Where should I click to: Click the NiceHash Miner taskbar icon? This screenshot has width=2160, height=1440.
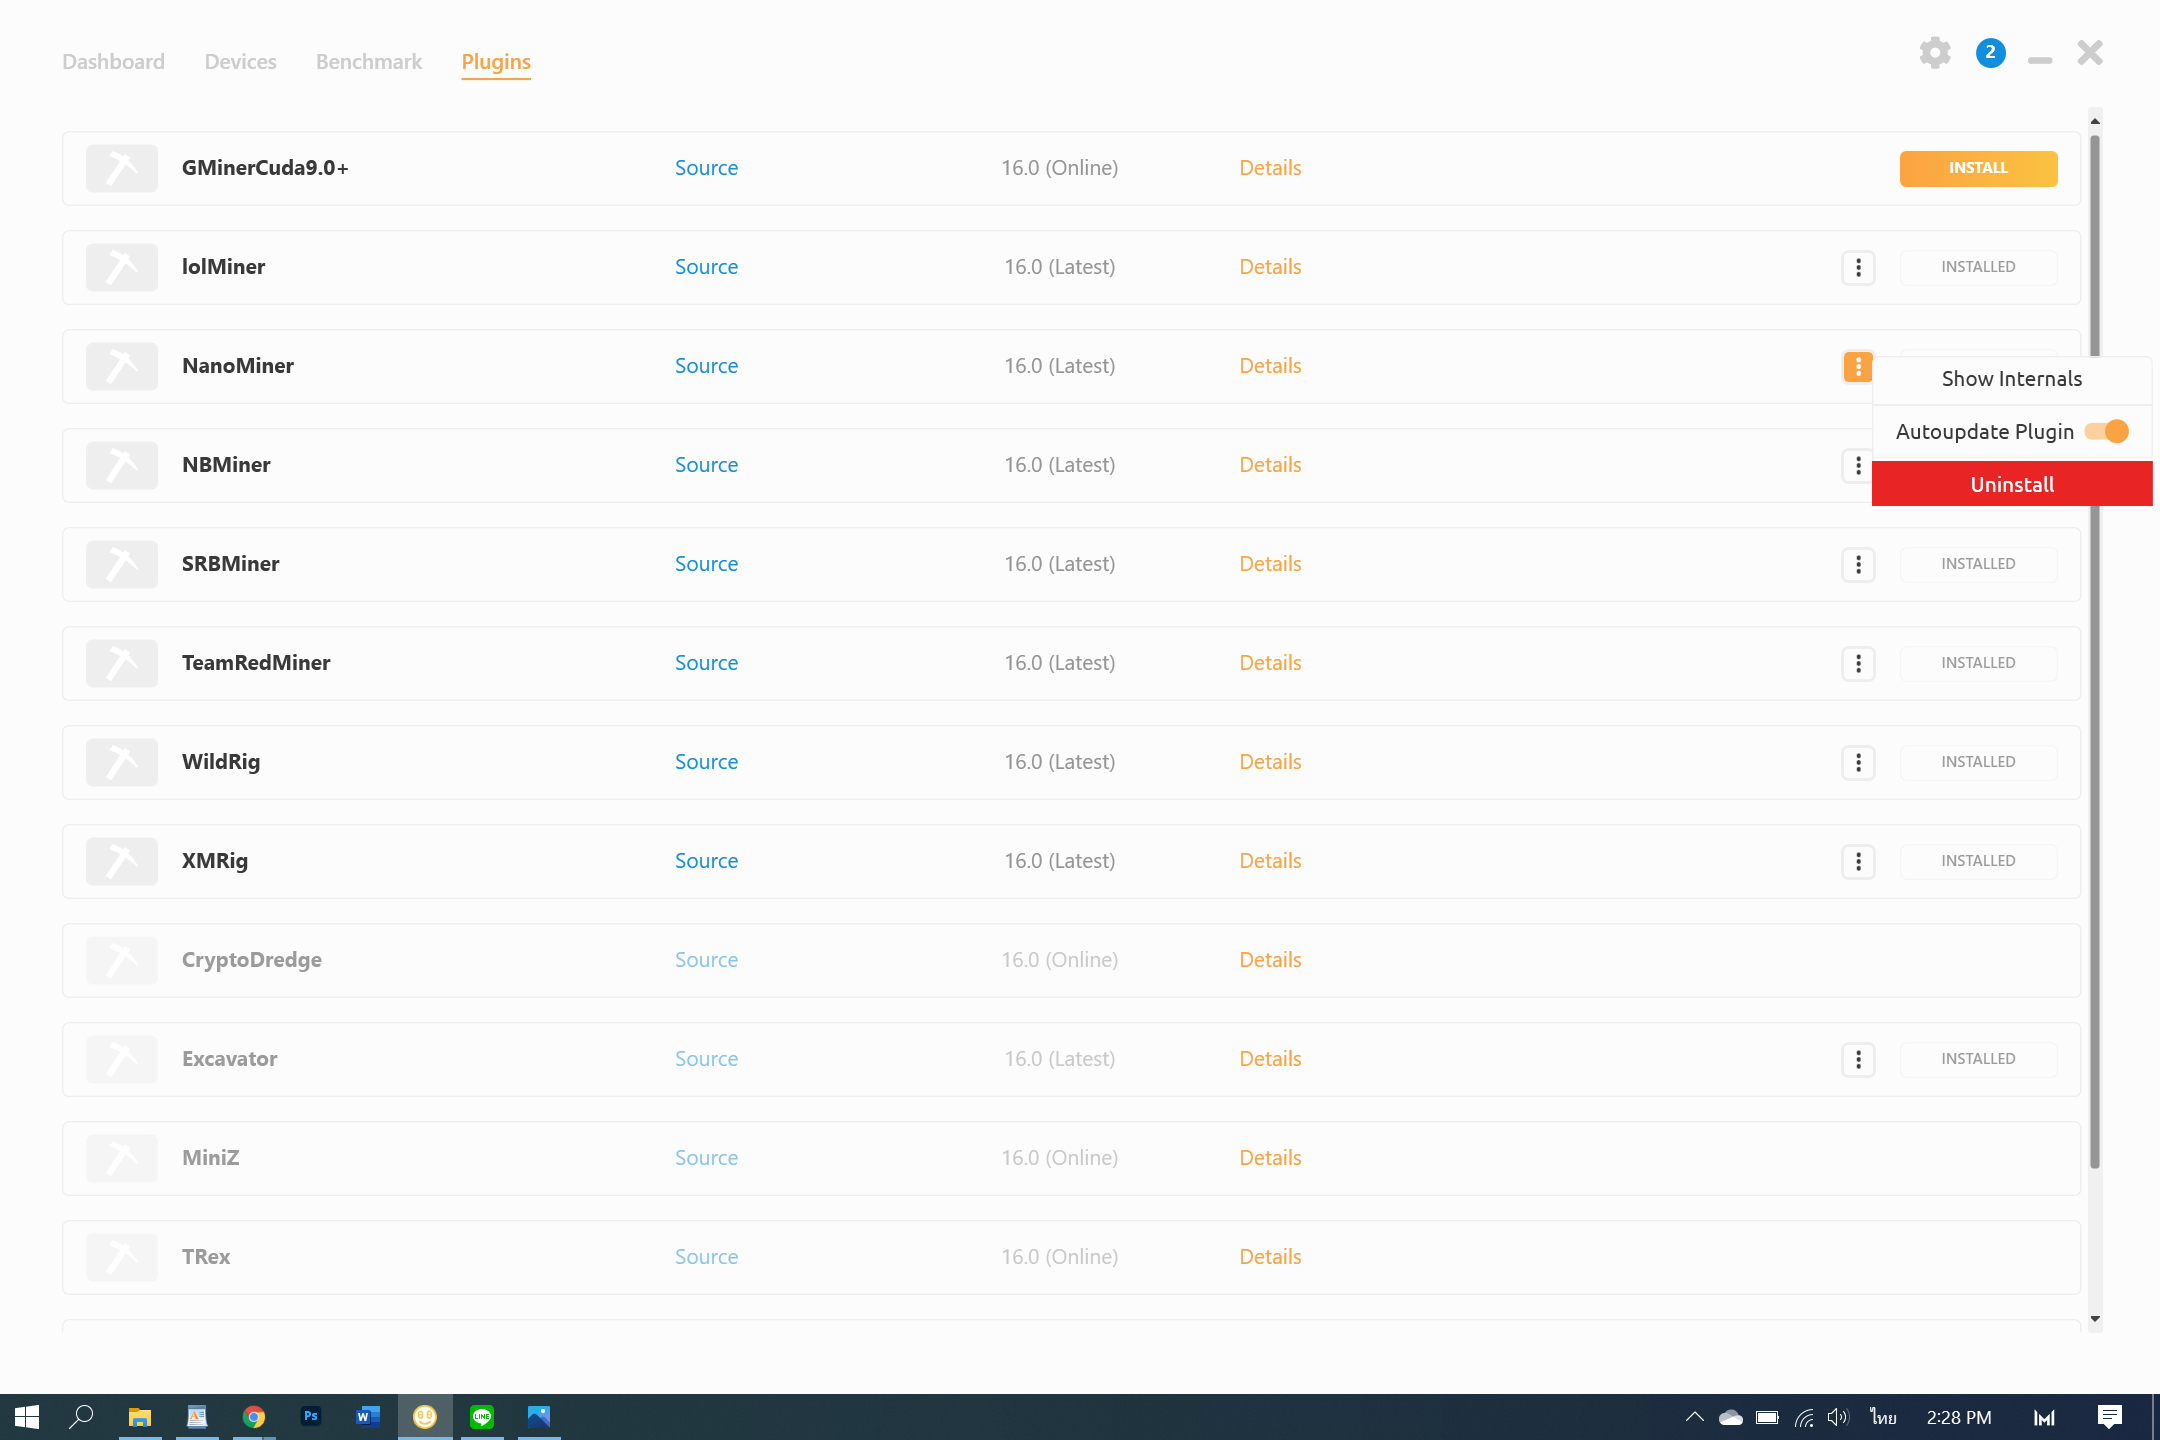[x=425, y=1417]
